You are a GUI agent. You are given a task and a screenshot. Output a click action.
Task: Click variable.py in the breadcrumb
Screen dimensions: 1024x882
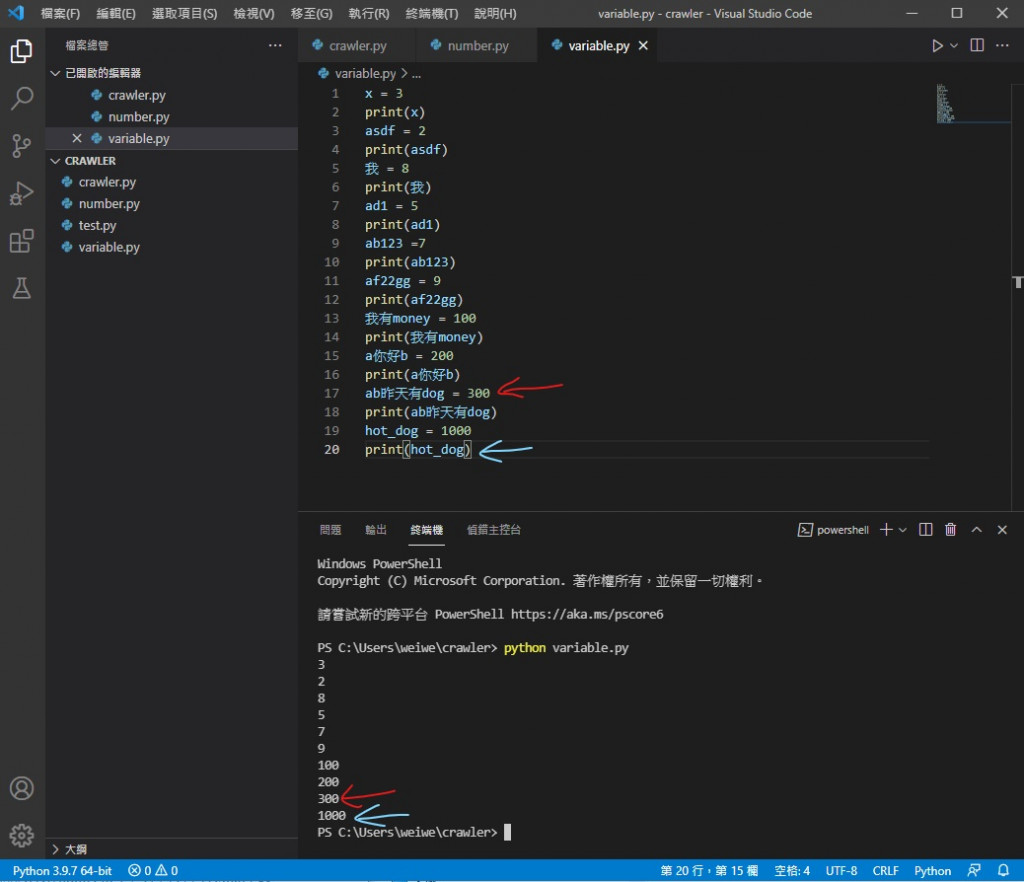point(364,74)
